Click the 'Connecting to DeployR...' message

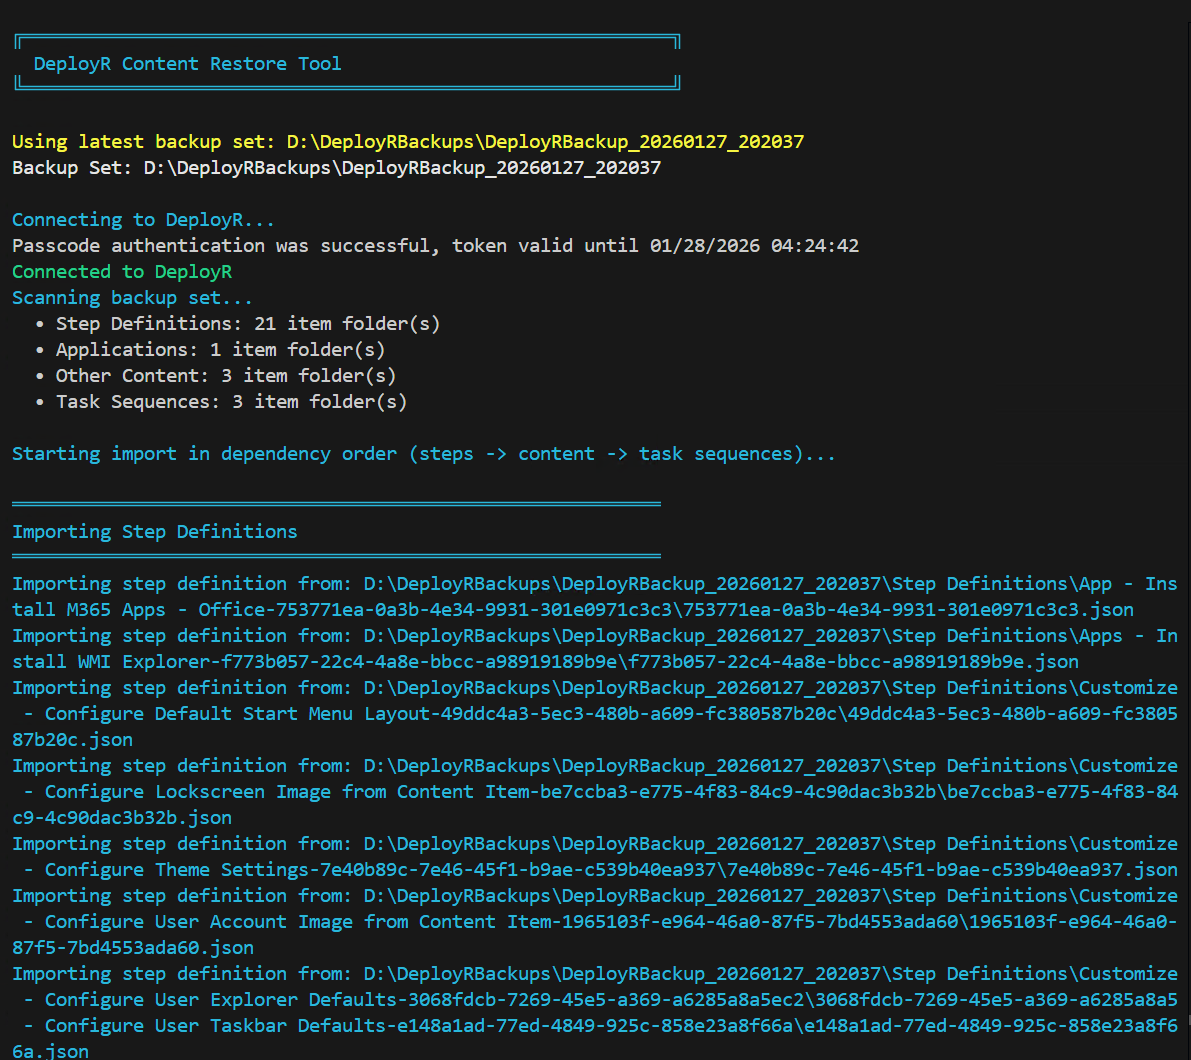(x=143, y=220)
